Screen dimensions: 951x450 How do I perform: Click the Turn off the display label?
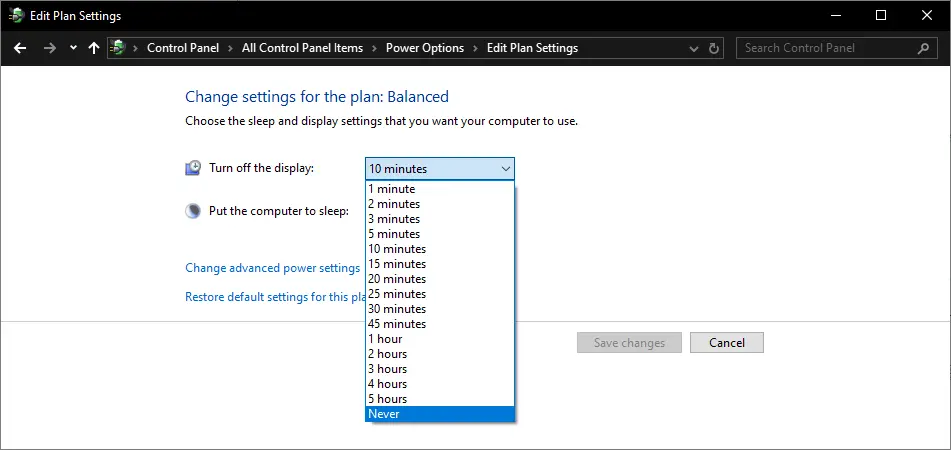coord(261,168)
